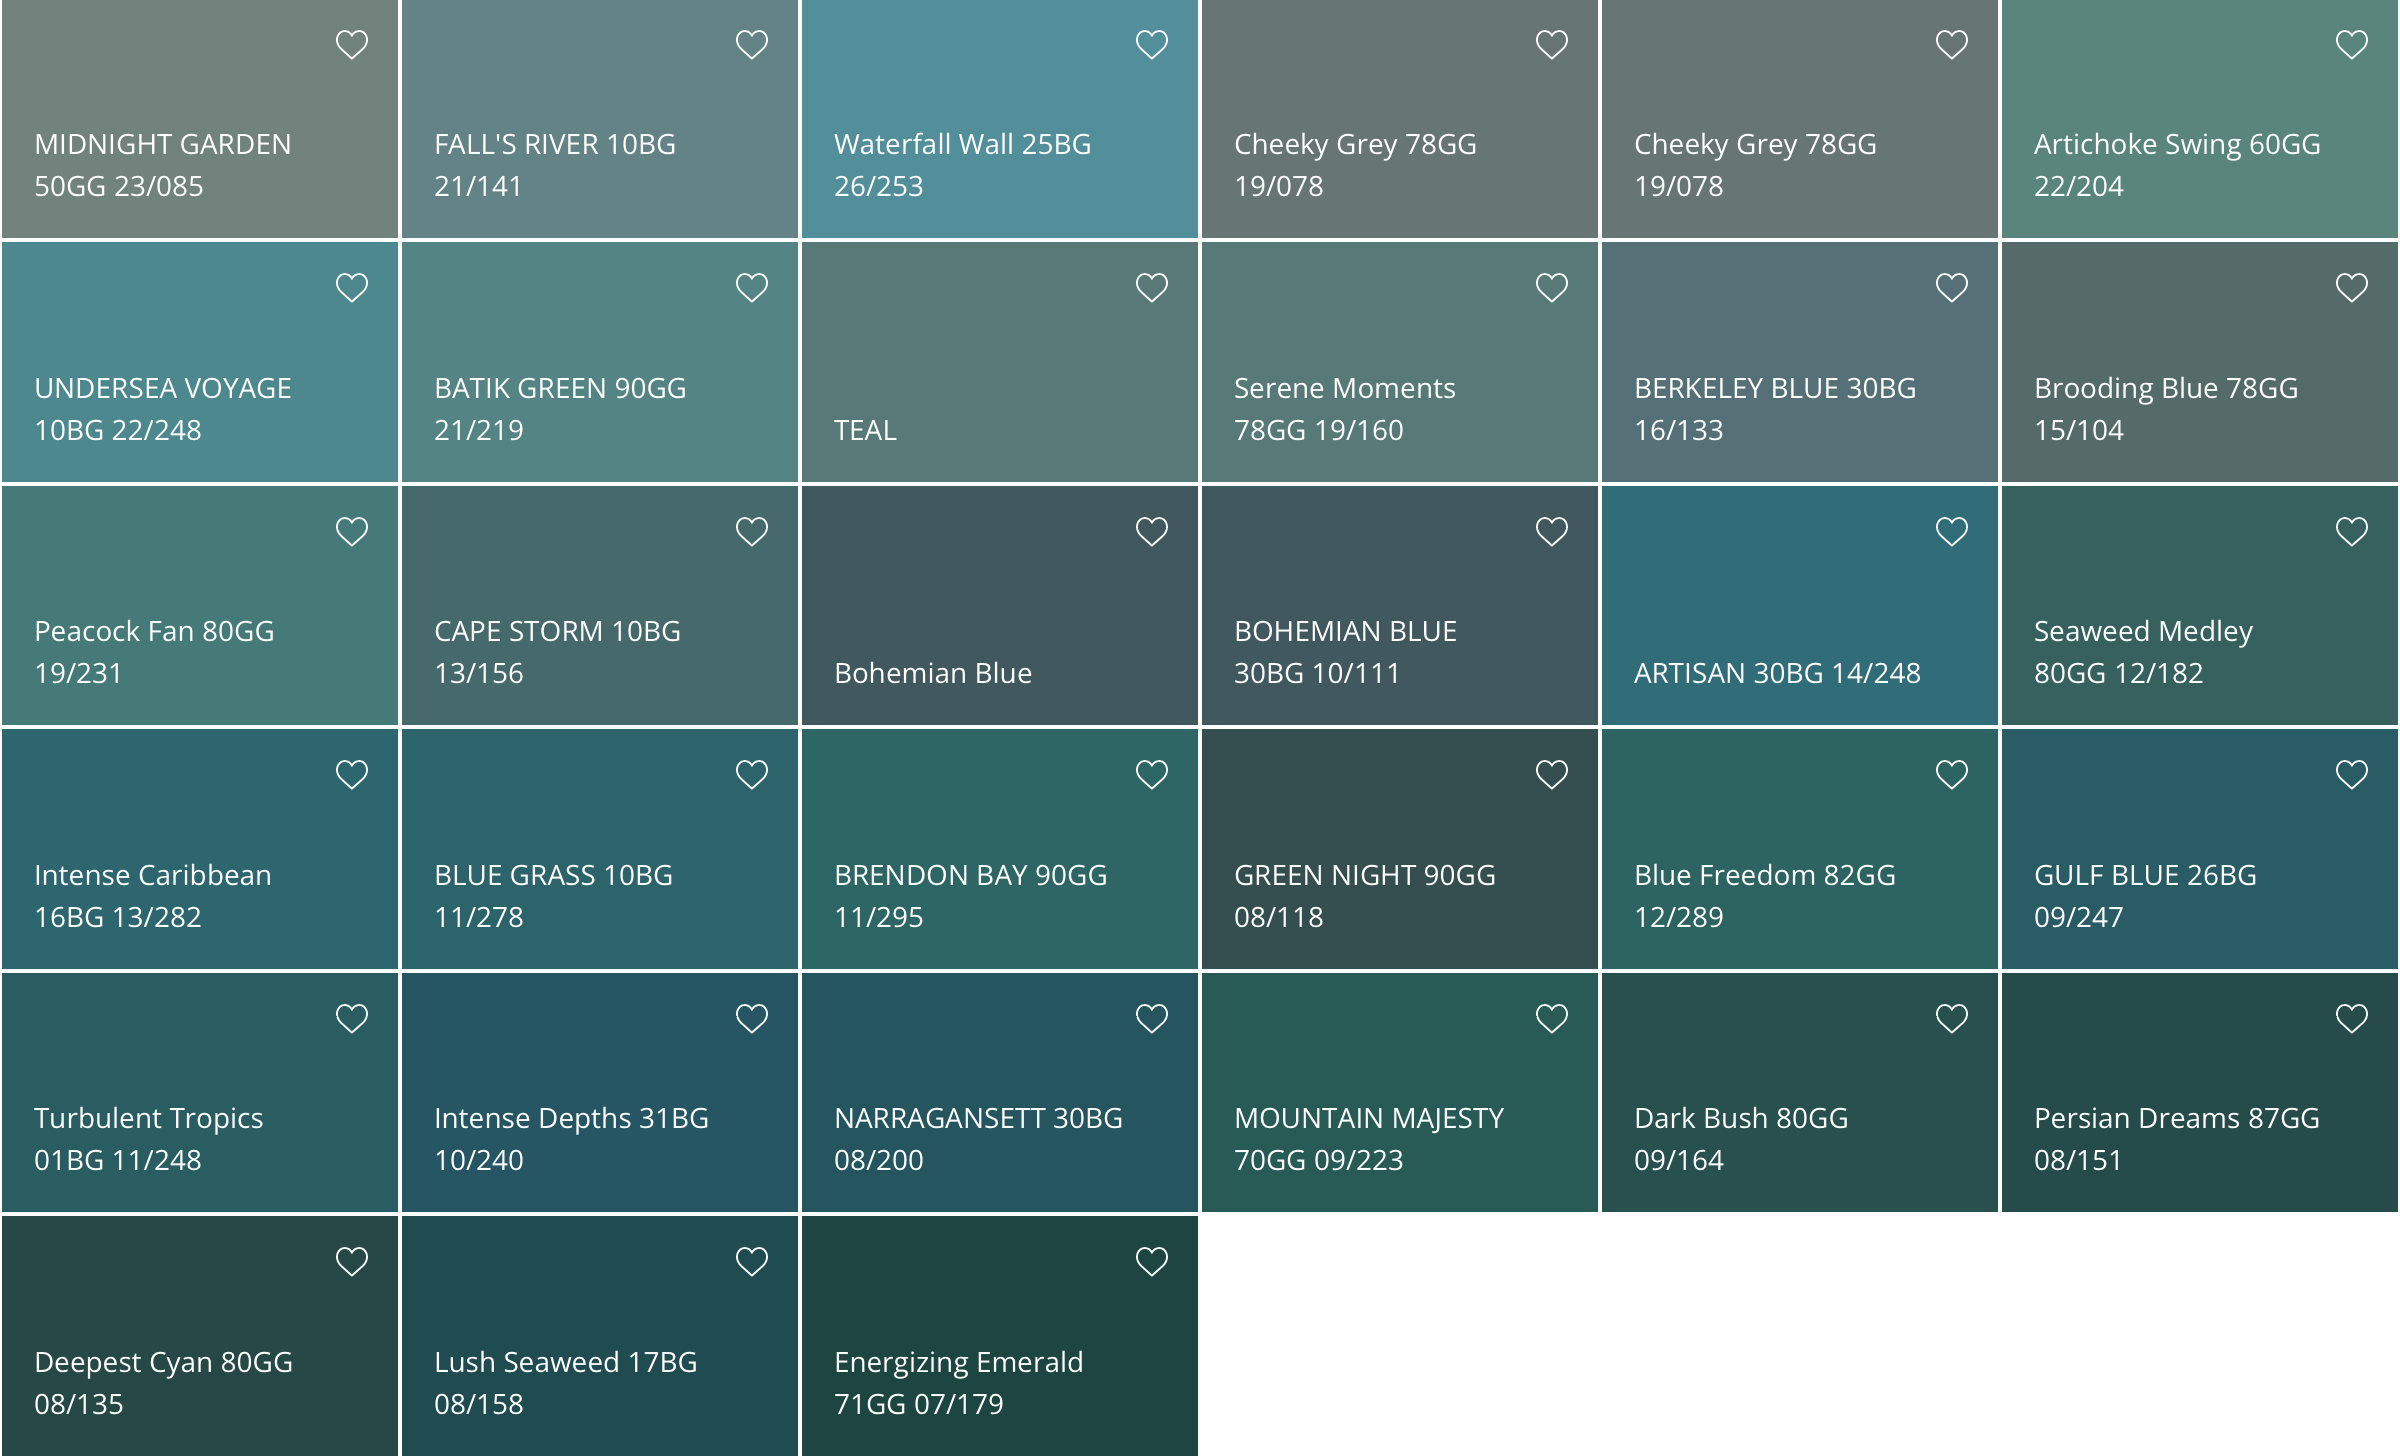Viewport: 2400px width, 1456px height.
Task: Choose Mountain Majesty 70GG 09/223 swatch
Action: click(x=1400, y=1093)
